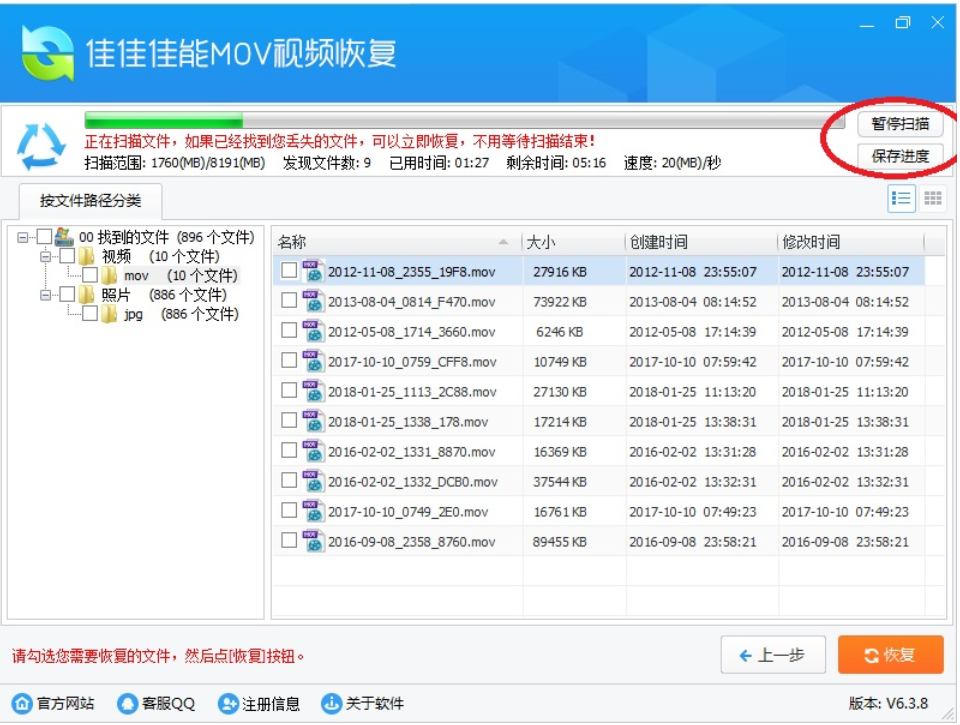Switch to thumbnail grid view icon

pyautogui.click(x=932, y=198)
